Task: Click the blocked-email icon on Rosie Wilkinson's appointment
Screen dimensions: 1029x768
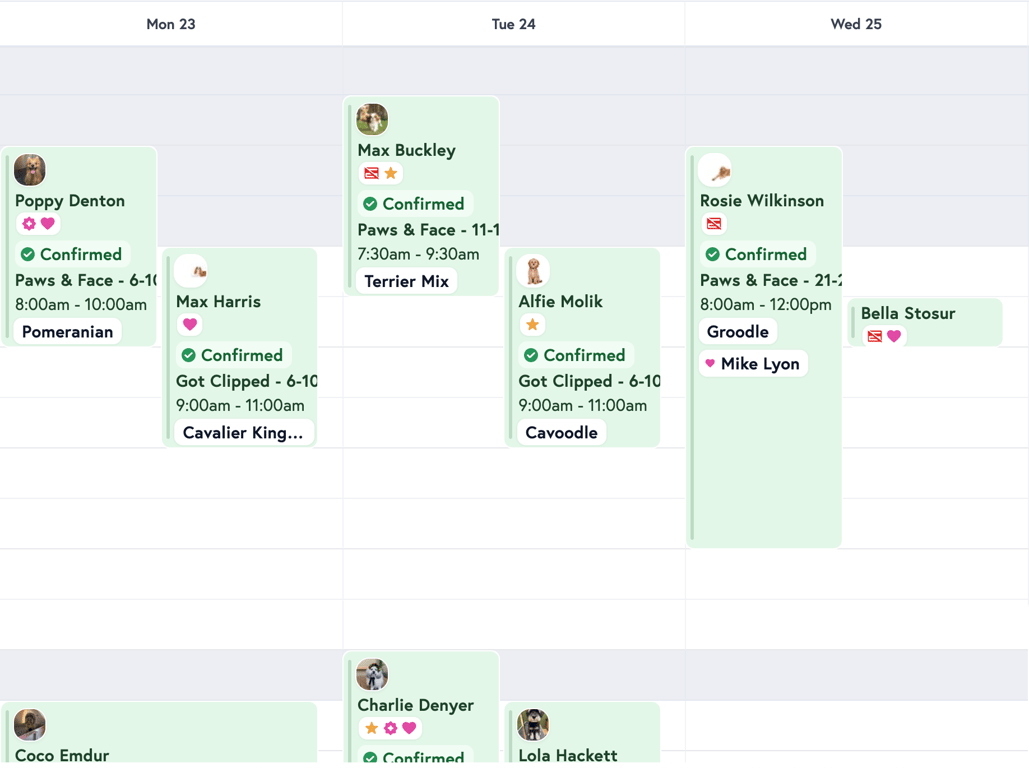Action: tap(713, 224)
